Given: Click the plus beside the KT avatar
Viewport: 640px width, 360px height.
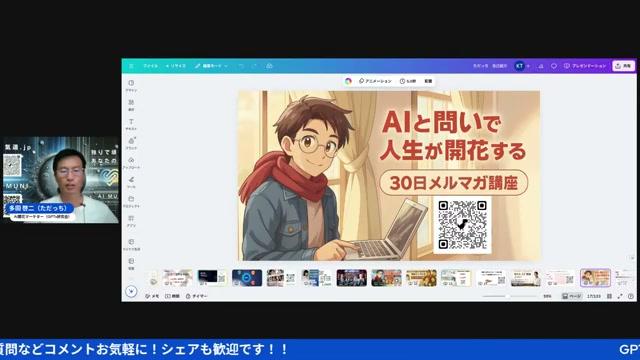Looking at the screenshot, I should coord(528,66).
